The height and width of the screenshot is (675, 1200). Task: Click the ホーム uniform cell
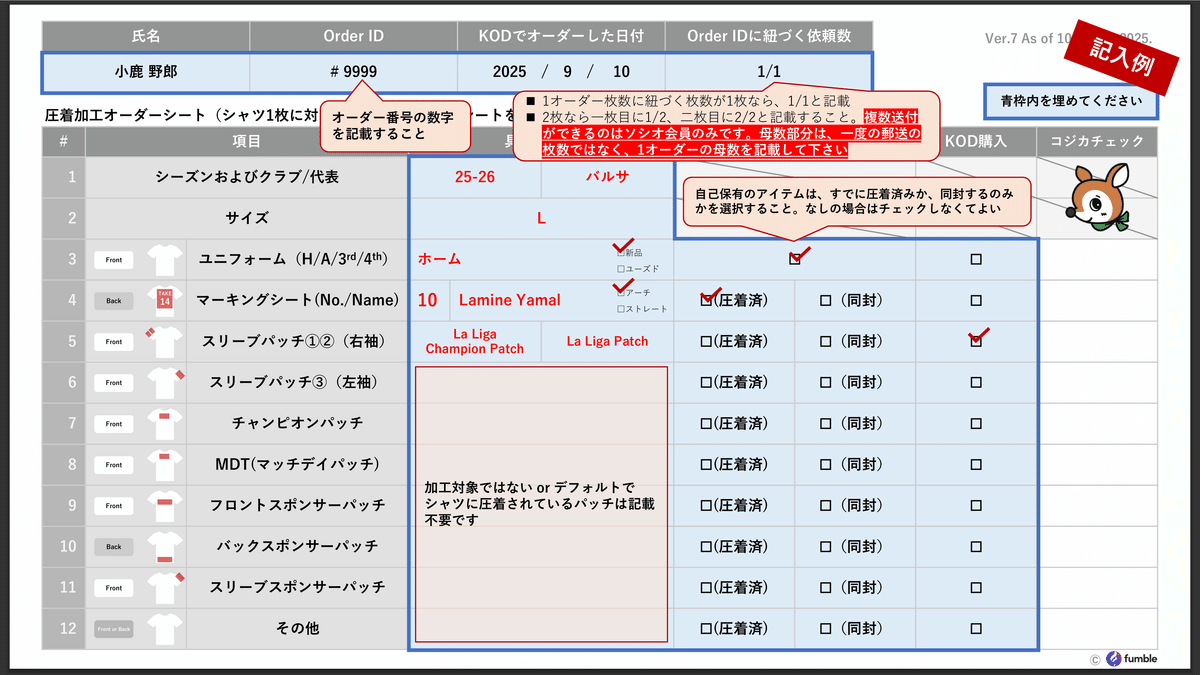click(x=541, y=259)
